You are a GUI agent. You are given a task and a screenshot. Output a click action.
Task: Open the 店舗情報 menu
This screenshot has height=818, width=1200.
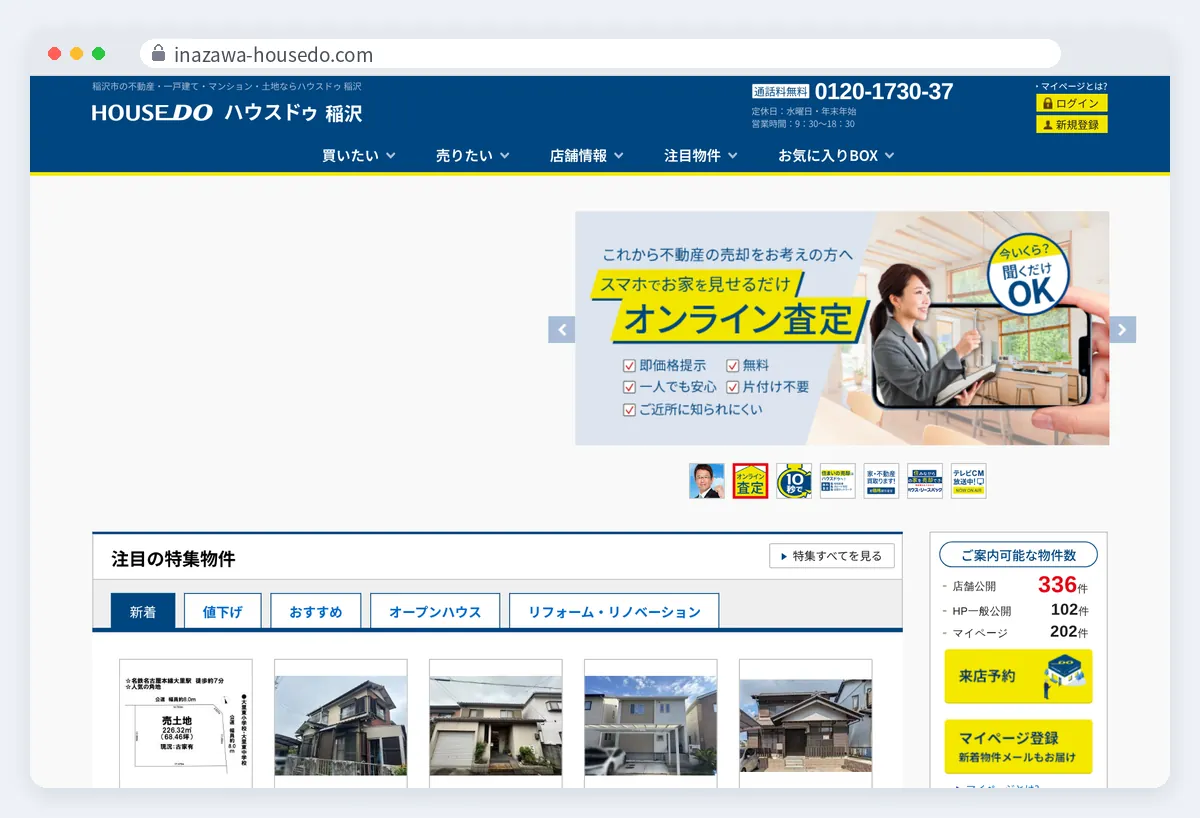587,155
